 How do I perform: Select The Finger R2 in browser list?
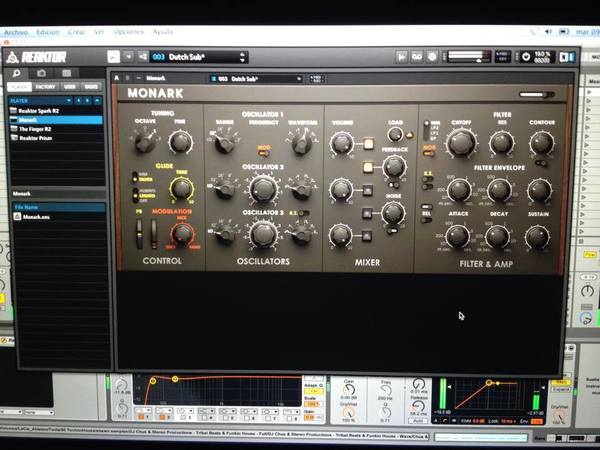(x=35, y=129)
